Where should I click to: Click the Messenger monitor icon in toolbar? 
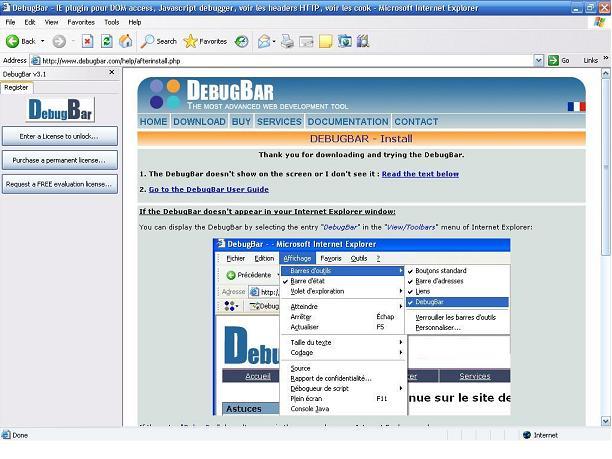(x=345, y=41)
